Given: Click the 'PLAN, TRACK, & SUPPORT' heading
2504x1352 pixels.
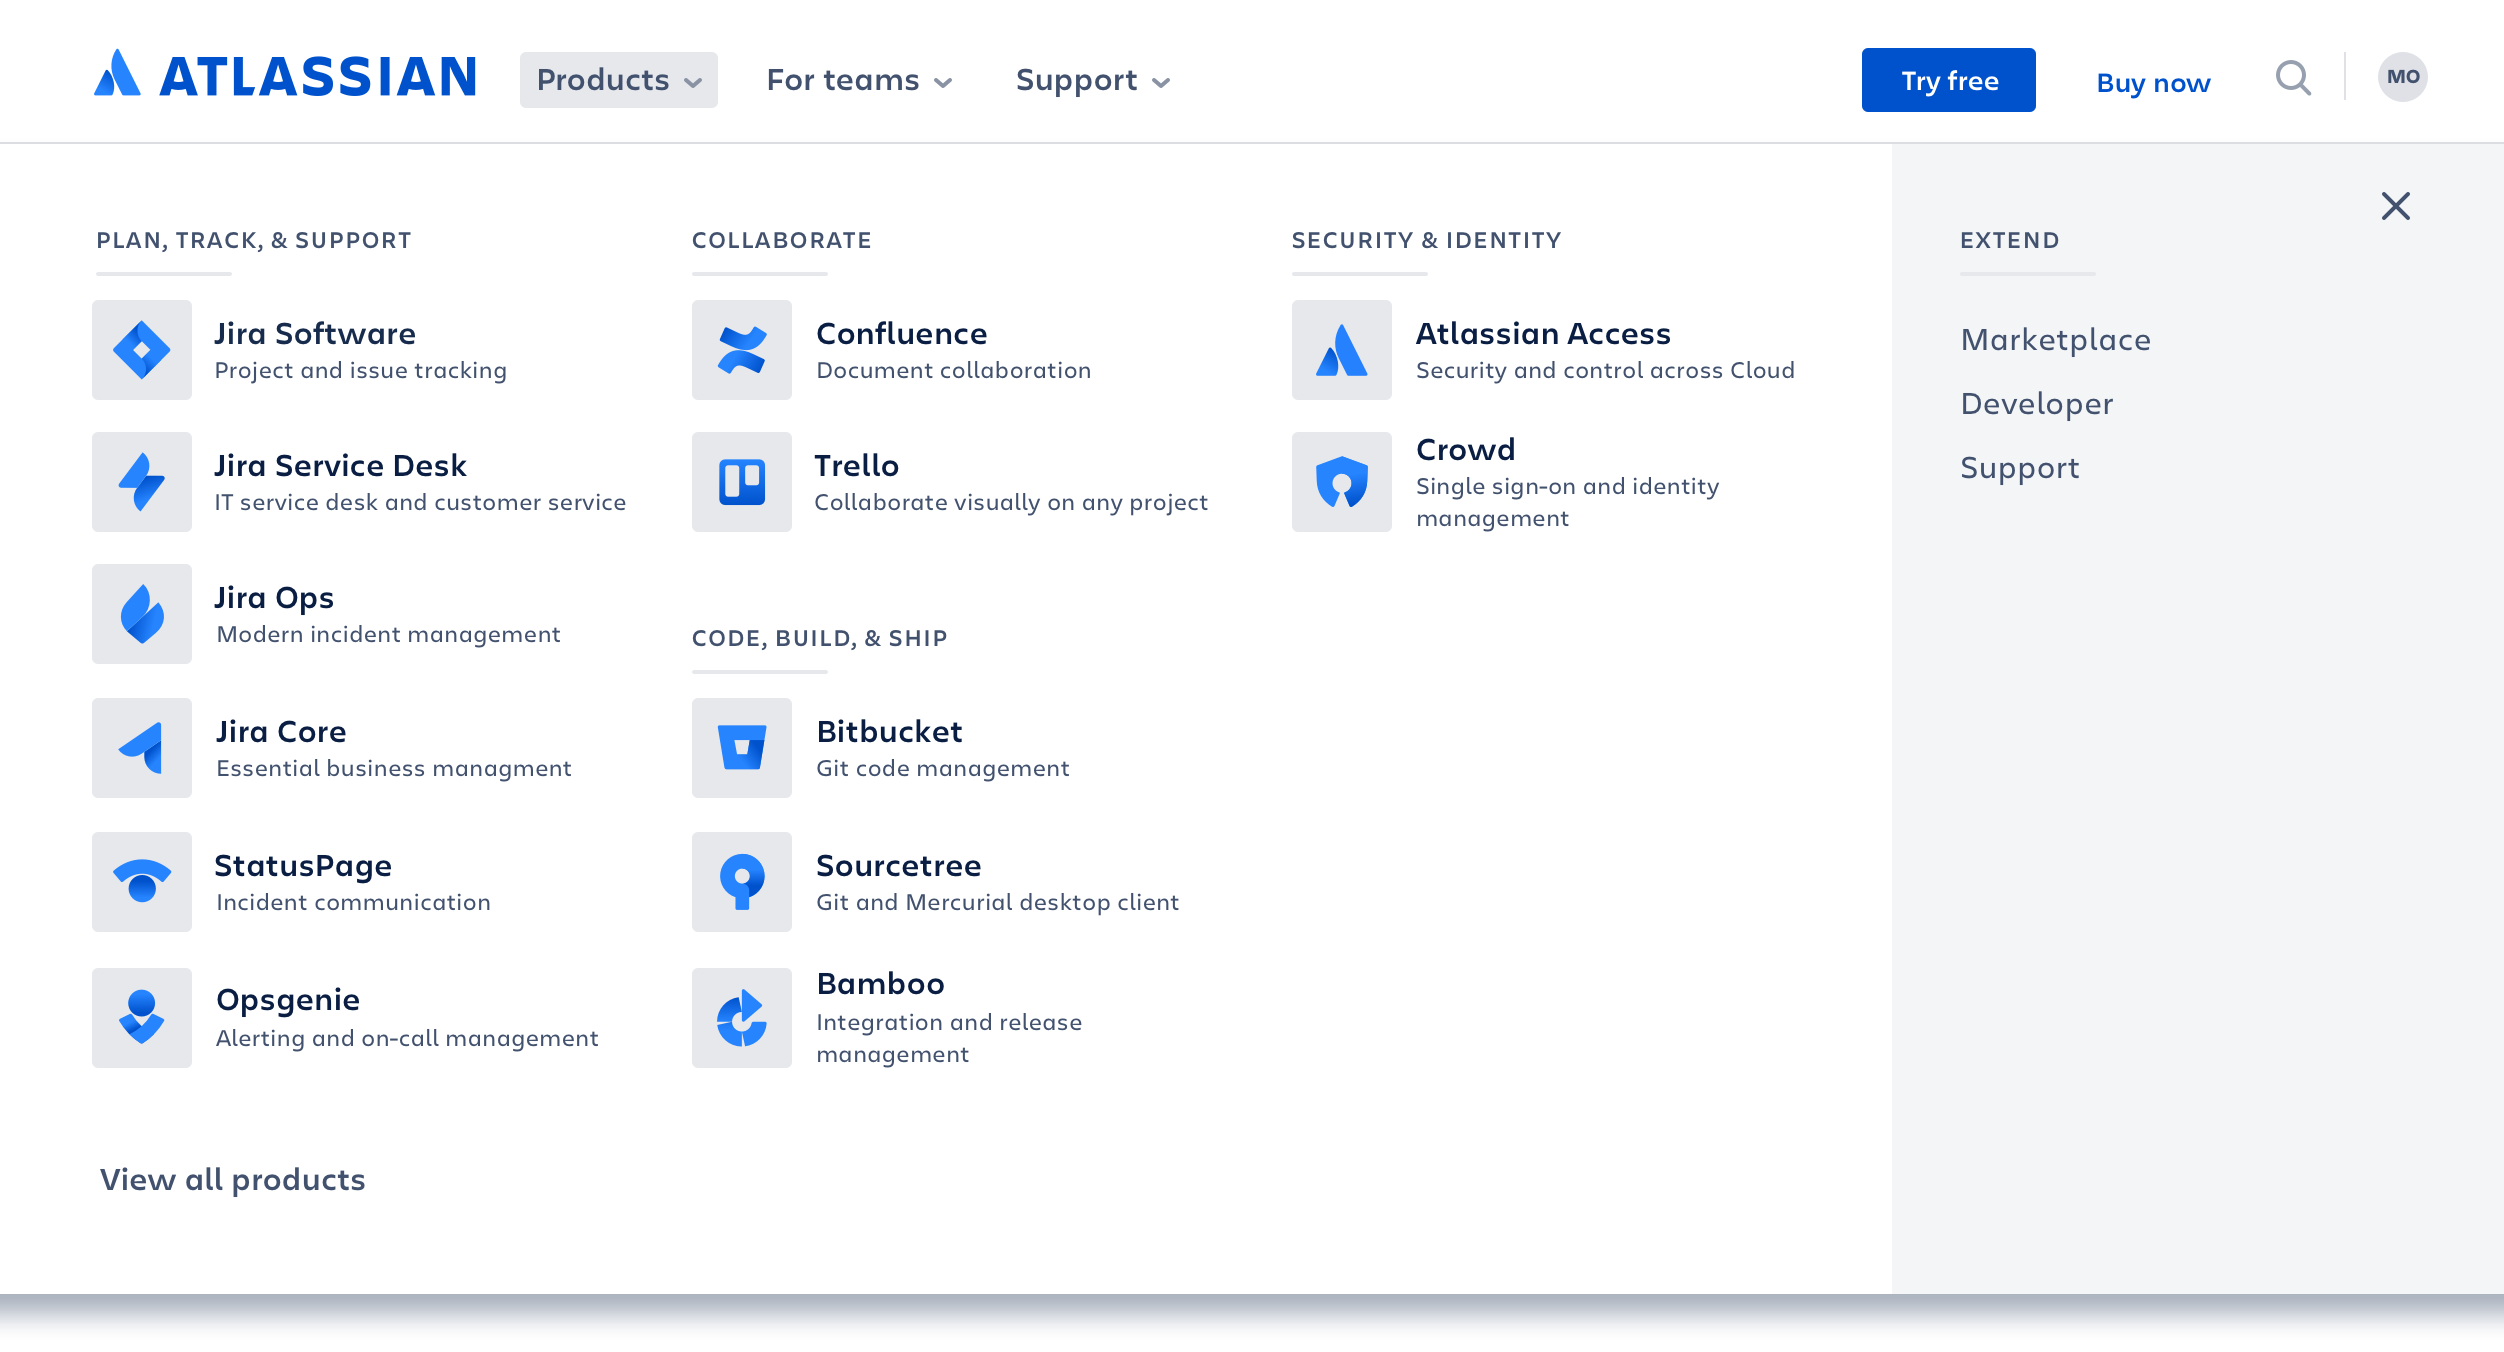Looking at the screenshot, I should (x=254, y=241).
